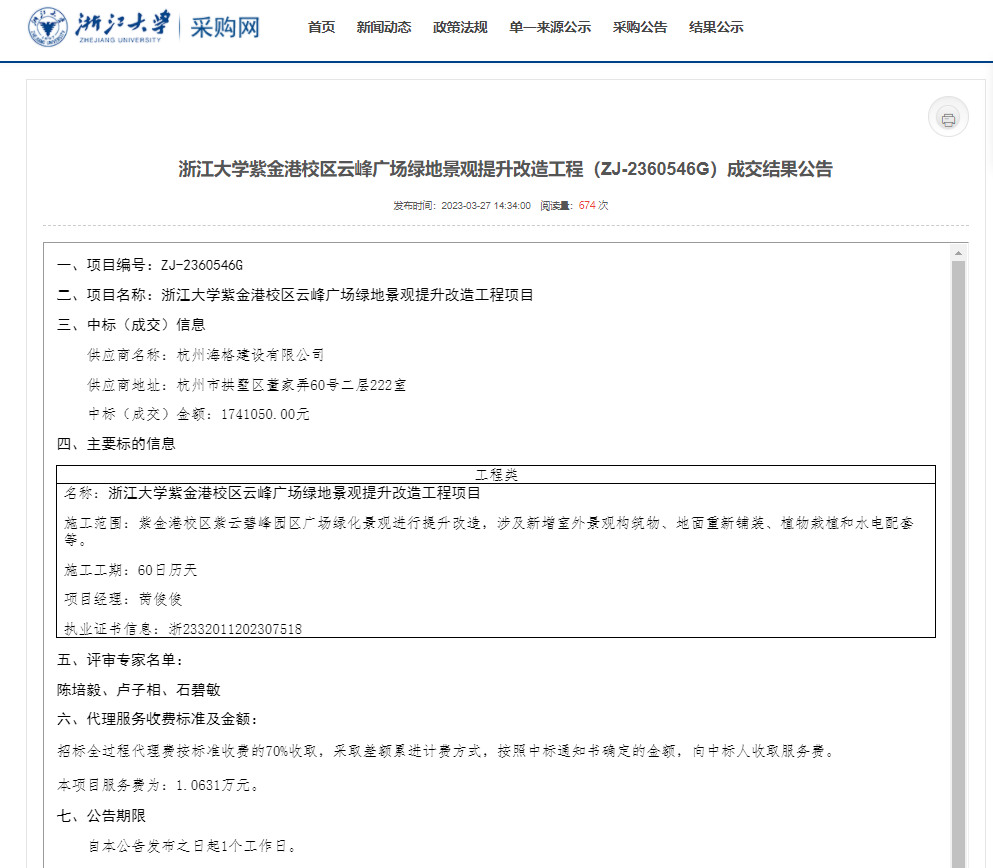Click service fee 1.0631万元 line
Screen dimensions: 993x868
point(158,785)
